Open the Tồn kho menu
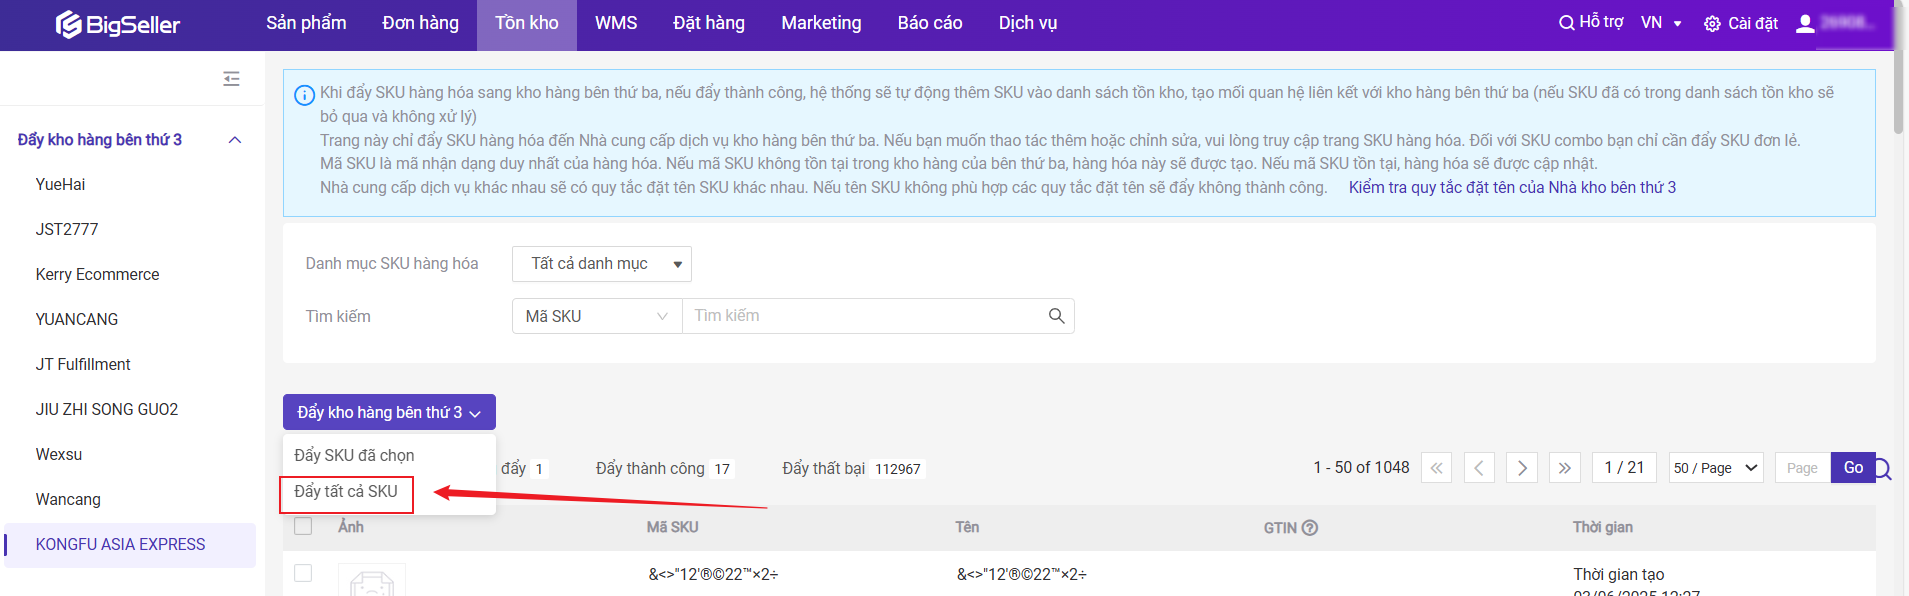Screen dimensions: 1909x596 527,23
